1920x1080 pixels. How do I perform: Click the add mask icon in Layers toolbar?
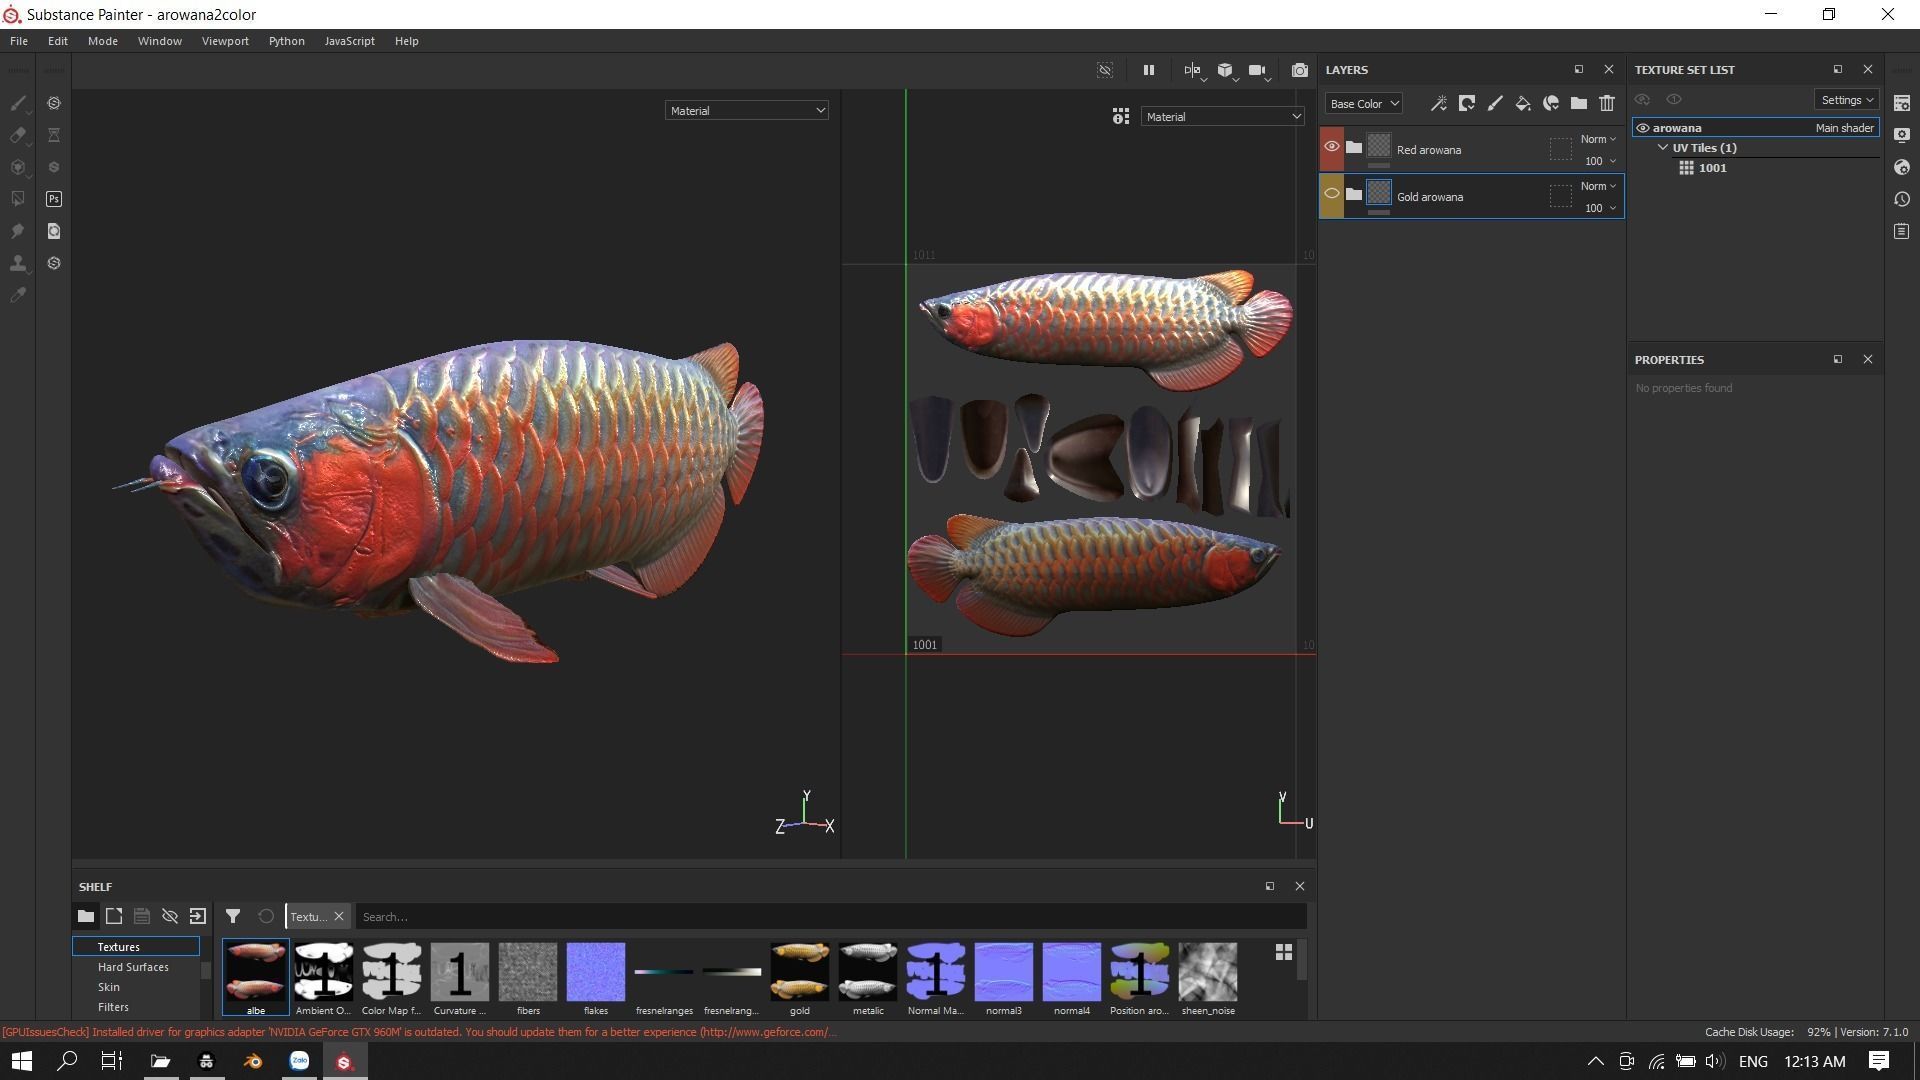tap(1467, 103)
